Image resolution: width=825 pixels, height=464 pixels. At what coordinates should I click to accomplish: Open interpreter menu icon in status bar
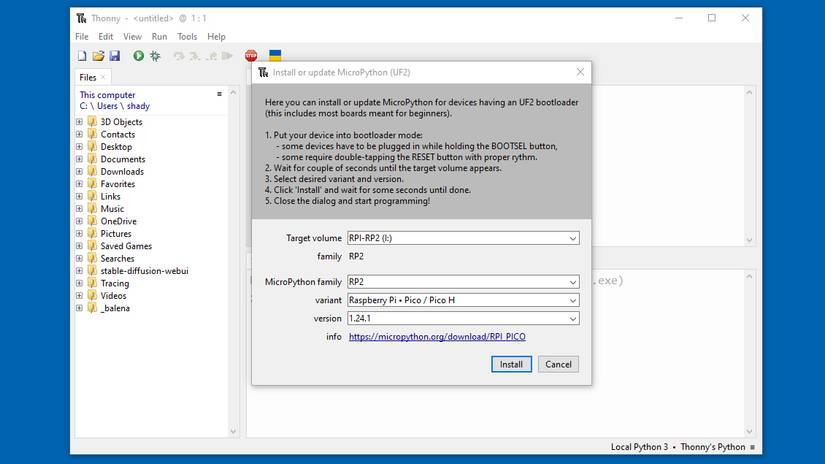click(752, 447)
